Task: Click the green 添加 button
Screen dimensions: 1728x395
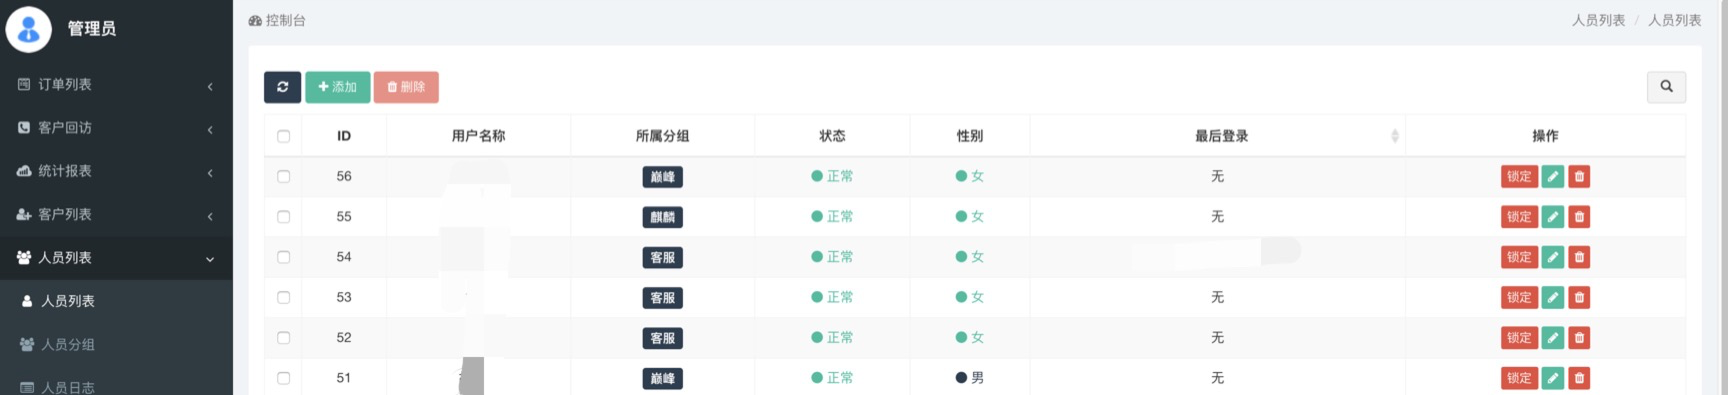Action: pos(338,87)
